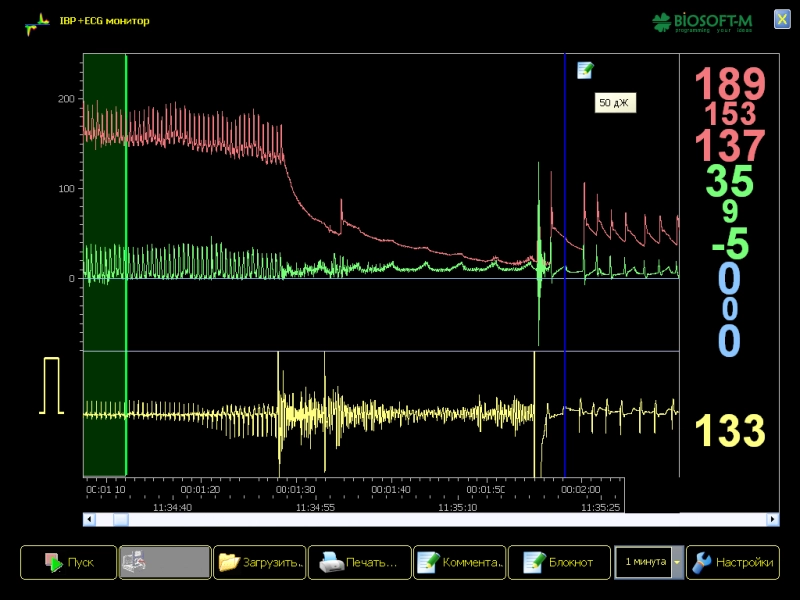
Task: Close the IBP+ECG monitor window
Action: 781,19
